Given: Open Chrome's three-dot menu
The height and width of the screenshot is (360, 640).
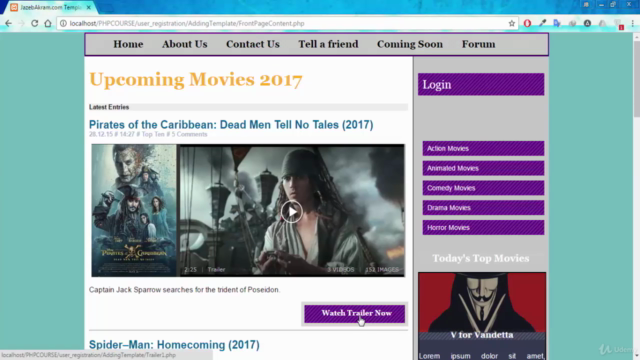Looking at the screenshot, I should tap(633, 23).
